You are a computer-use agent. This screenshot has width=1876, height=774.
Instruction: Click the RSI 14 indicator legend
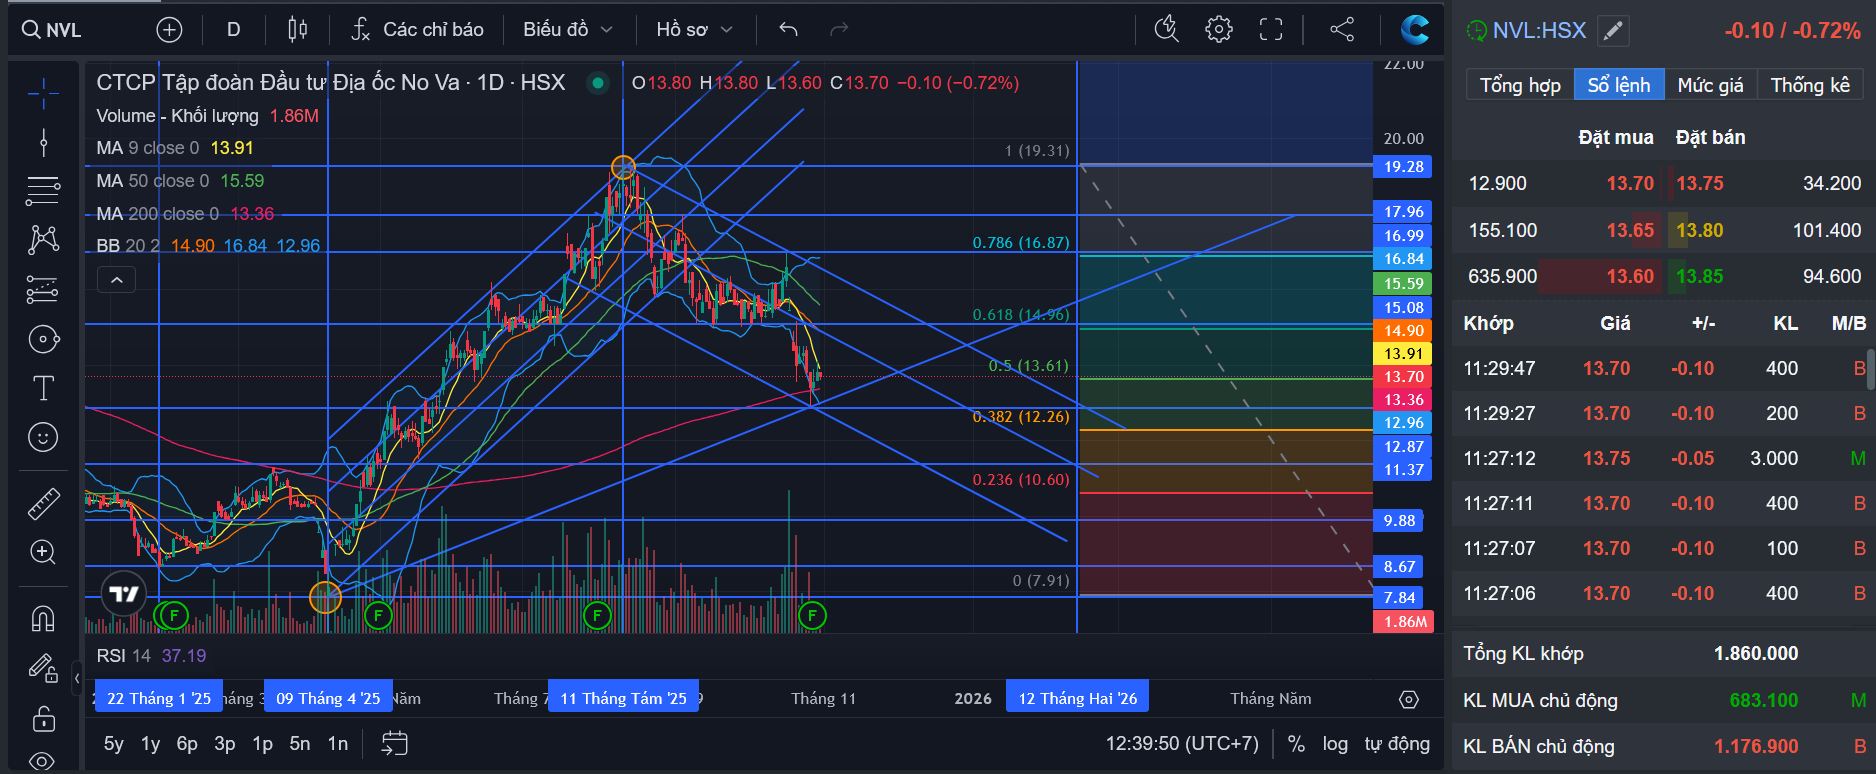tap(151, 656)
